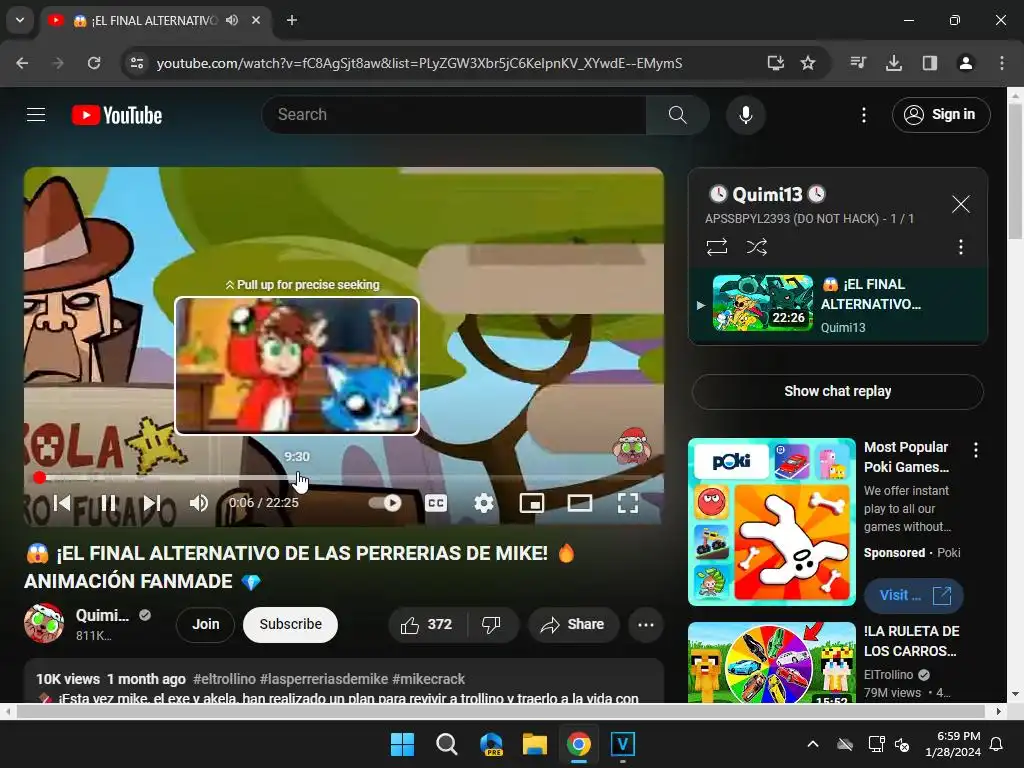Click the #eltrollino hashtag link

point(224,679)
